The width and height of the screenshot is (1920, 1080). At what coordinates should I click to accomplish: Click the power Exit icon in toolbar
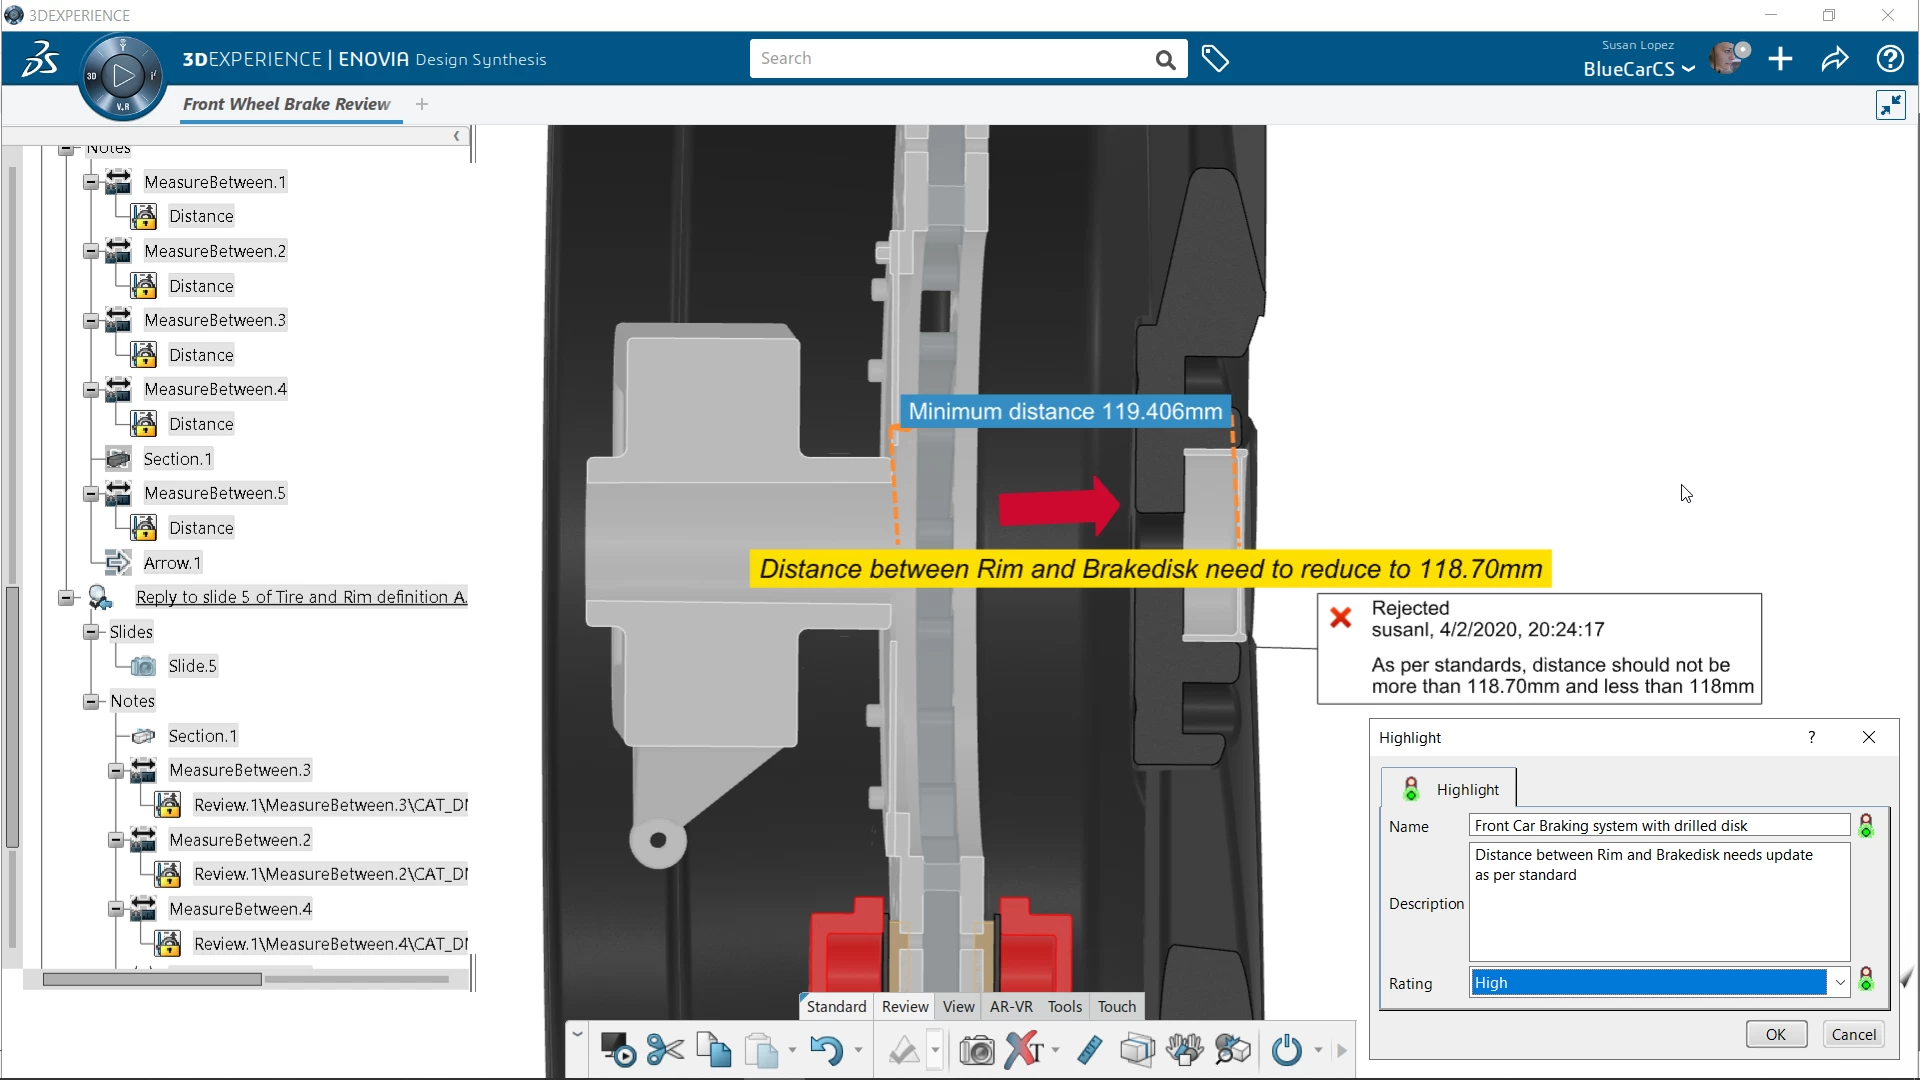[1286, 1051]
